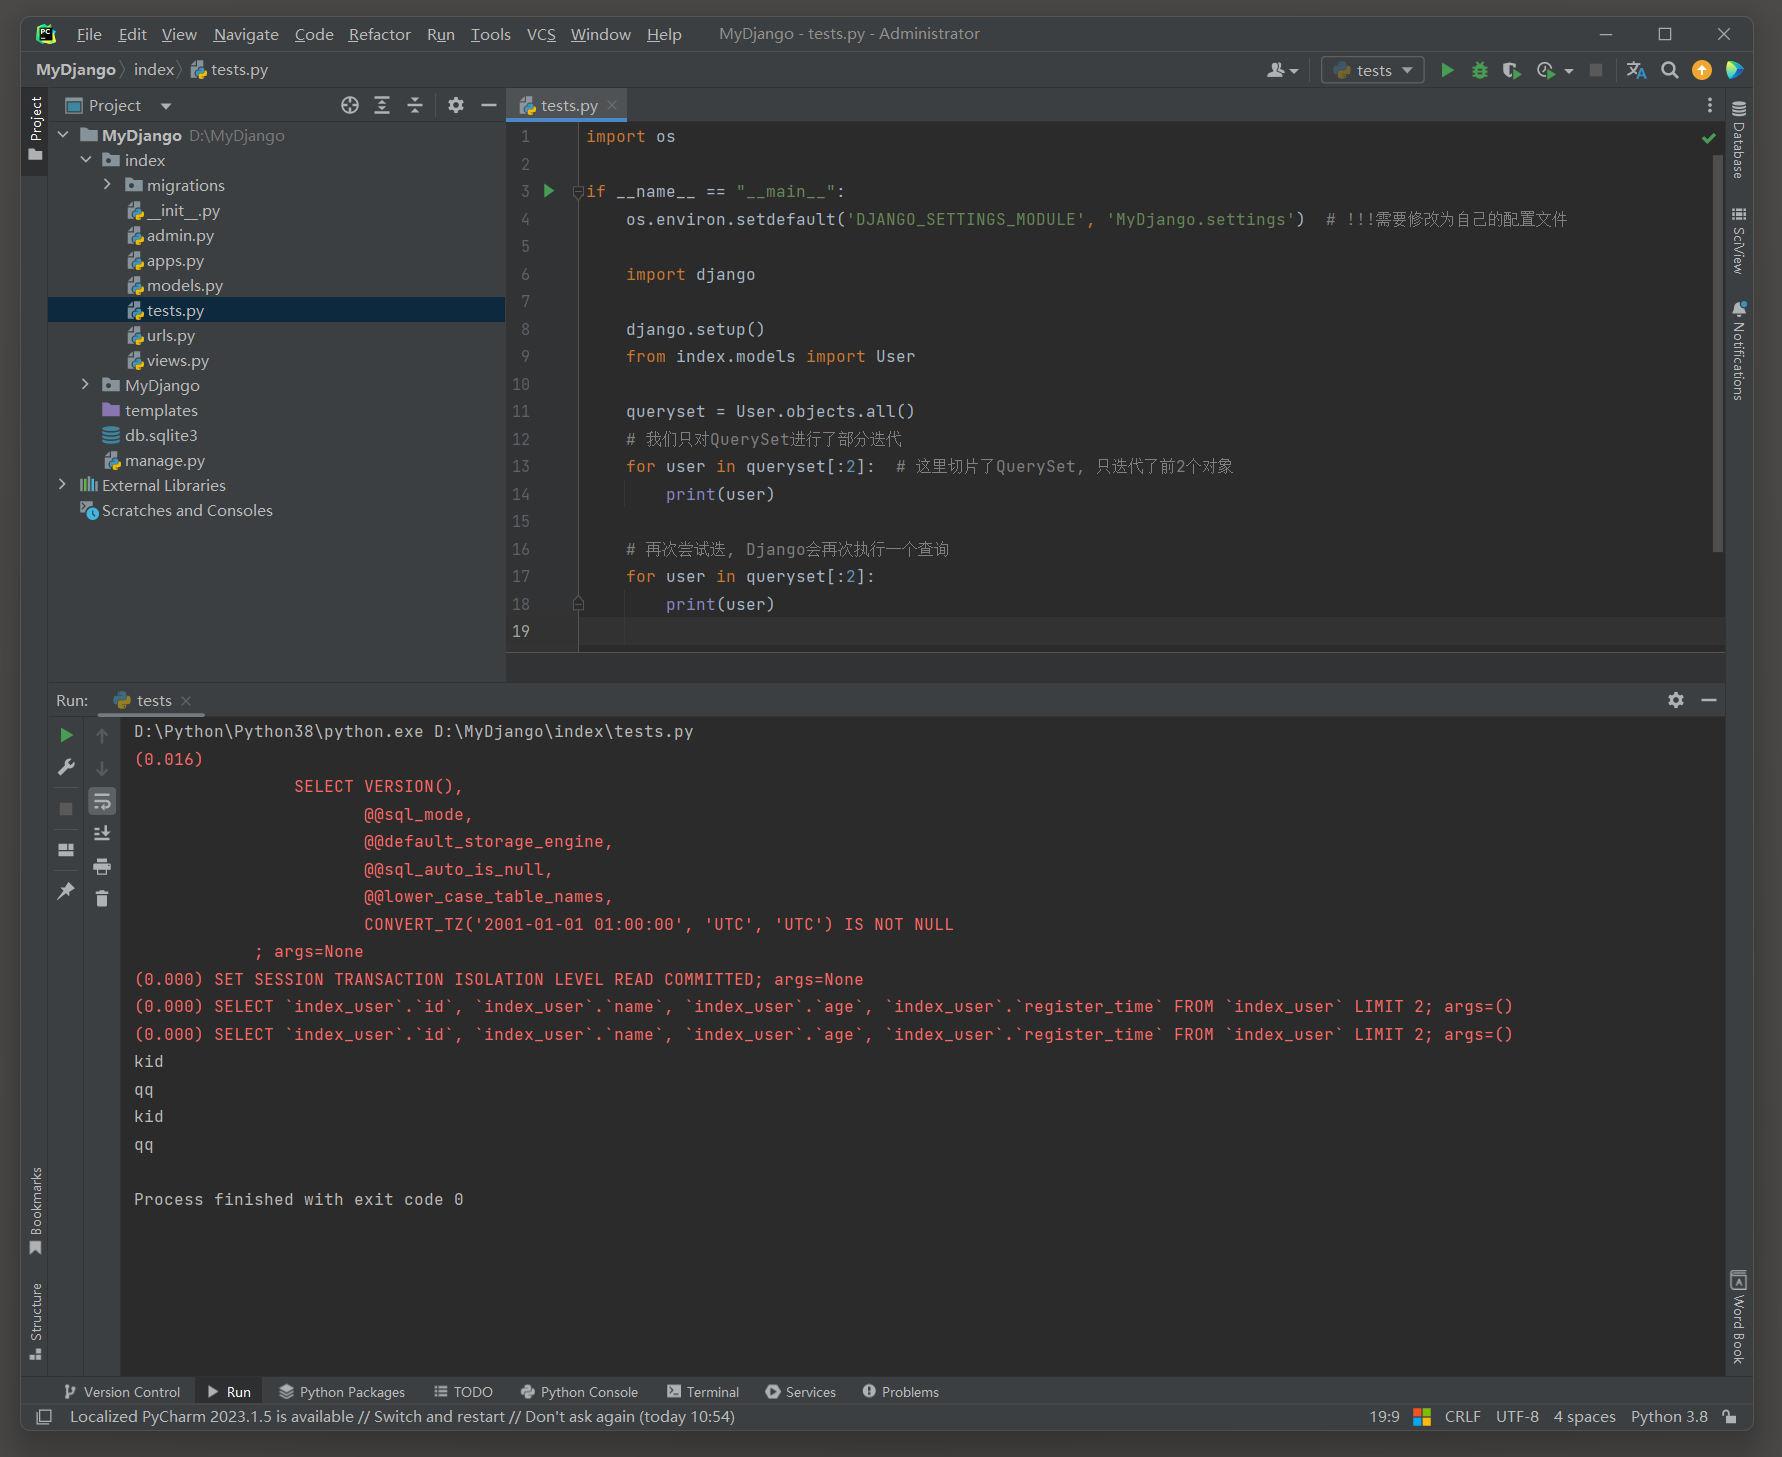Expand External Libraries node
Screen dimensions: 1782x1457
click(x=63, y=485)
